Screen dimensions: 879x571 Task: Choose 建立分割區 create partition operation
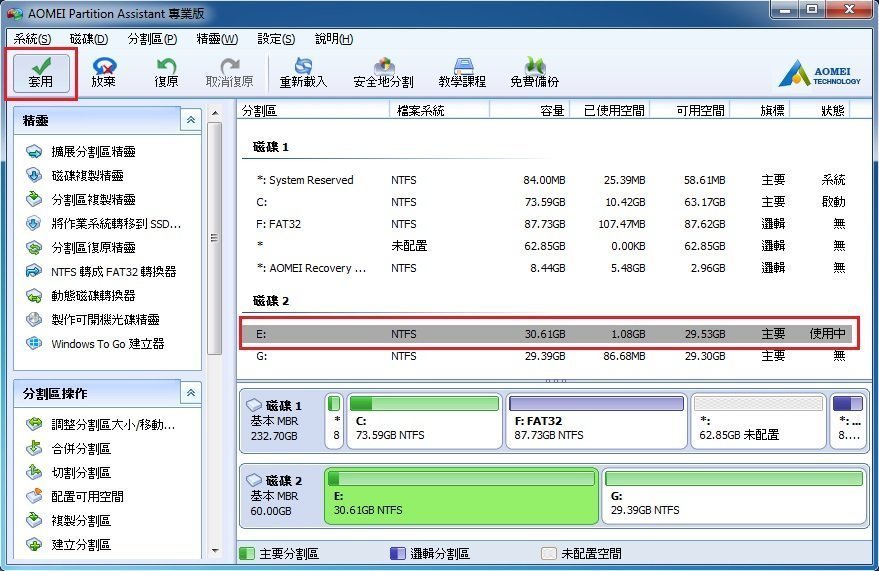coord(68,545)
